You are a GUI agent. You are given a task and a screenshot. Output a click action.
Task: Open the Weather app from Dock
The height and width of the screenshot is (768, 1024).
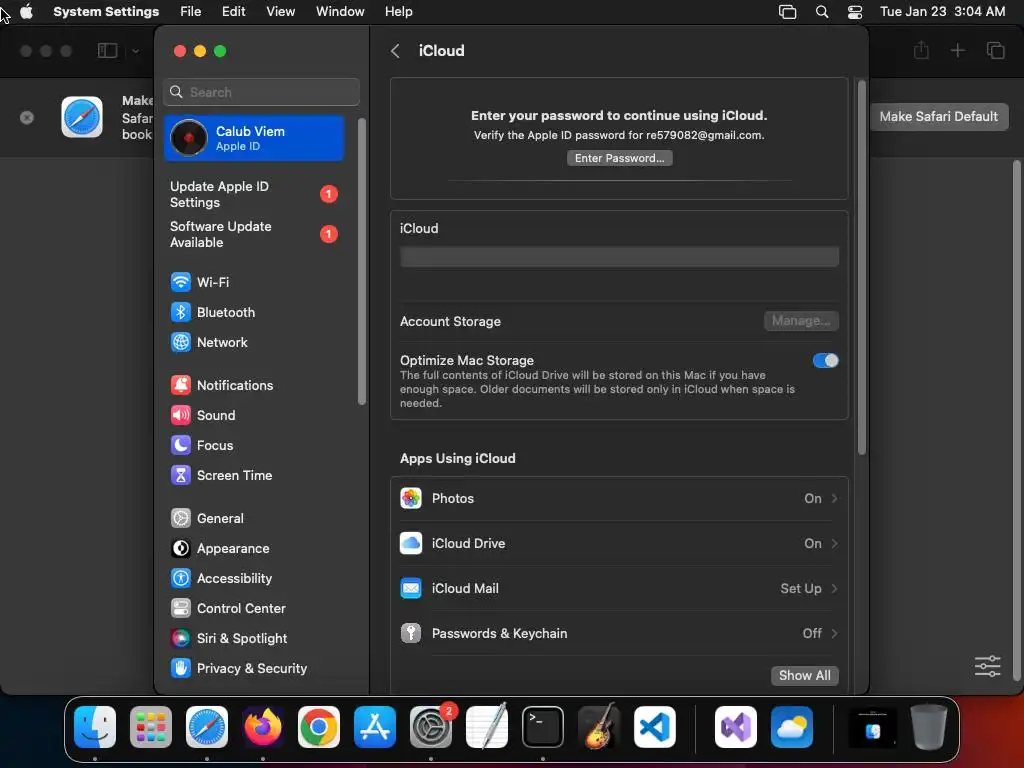(792, 727)
